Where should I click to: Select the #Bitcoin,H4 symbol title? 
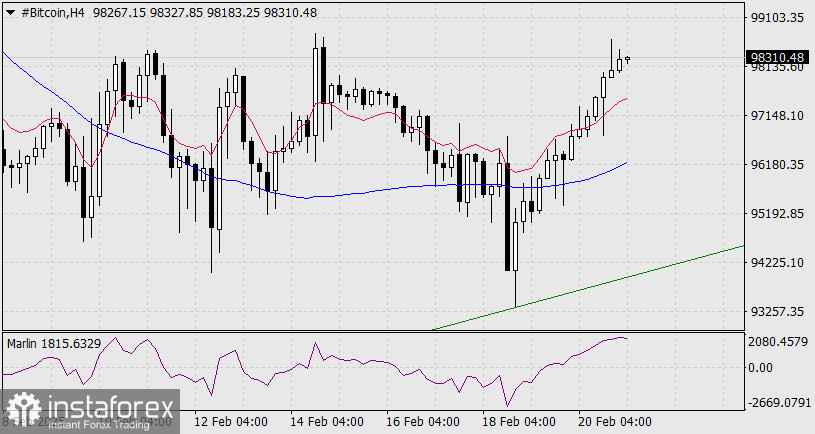53,13
